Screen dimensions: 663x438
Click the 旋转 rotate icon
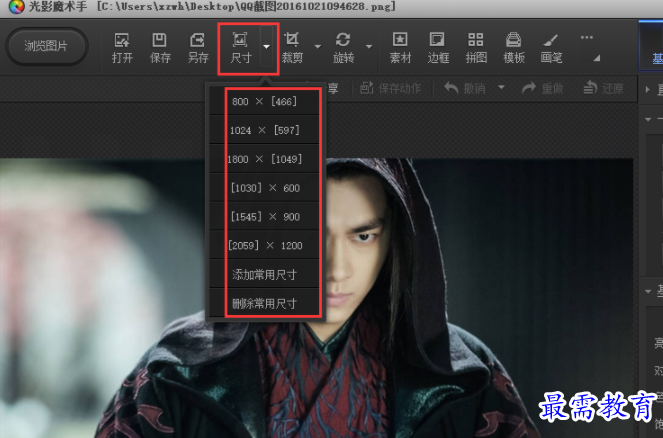point(343,48)
